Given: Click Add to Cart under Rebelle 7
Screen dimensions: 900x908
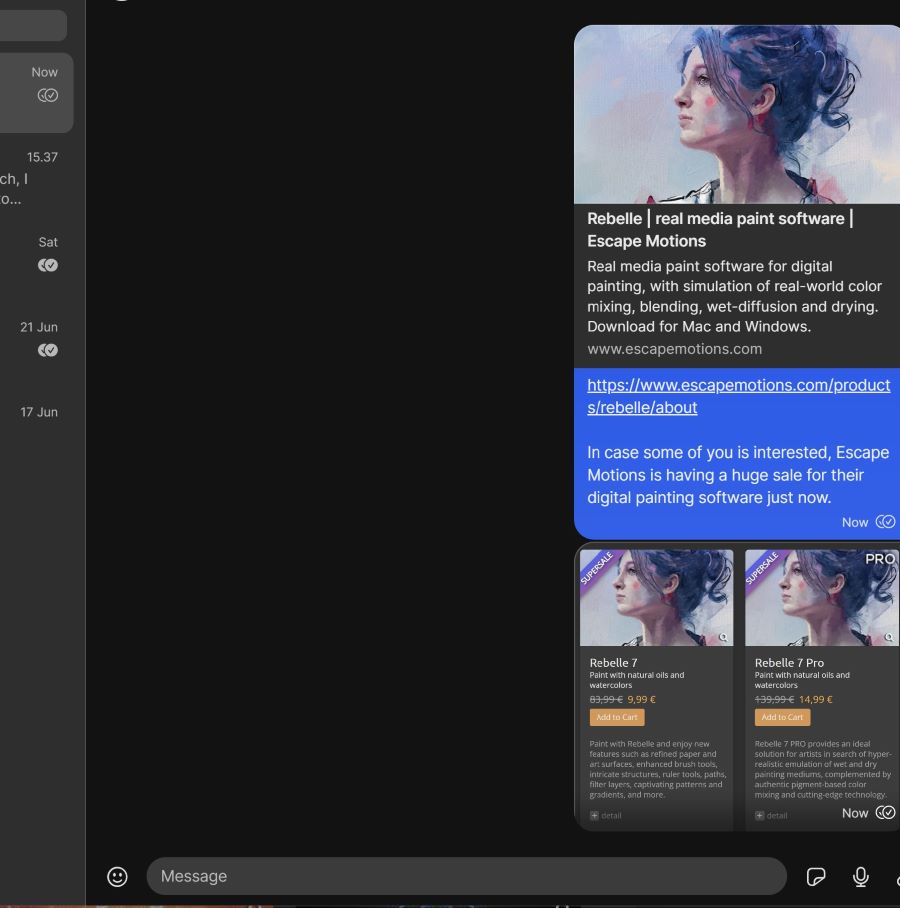Looking at the screenshot, I should coord(617,717).
